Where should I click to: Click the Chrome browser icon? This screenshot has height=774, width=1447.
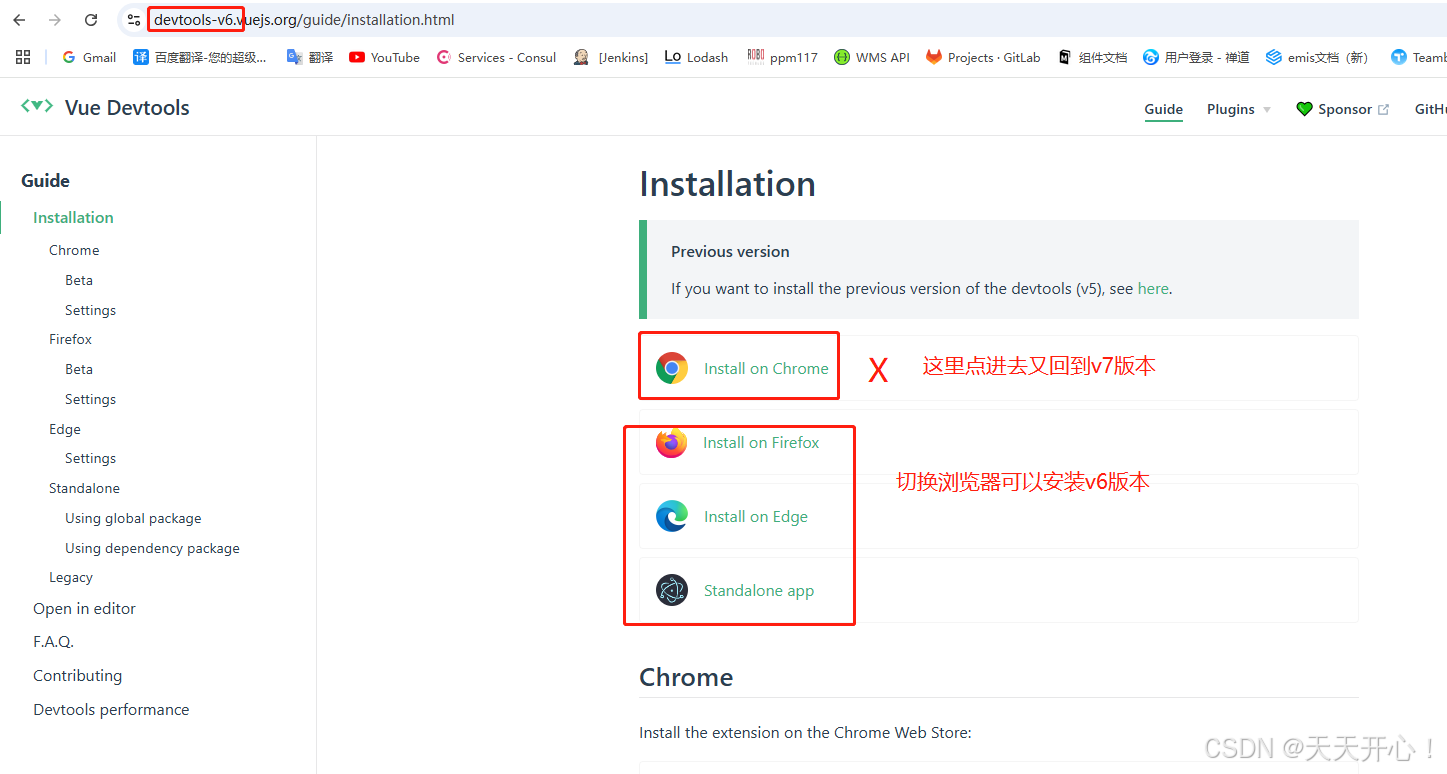pos(672,368)
